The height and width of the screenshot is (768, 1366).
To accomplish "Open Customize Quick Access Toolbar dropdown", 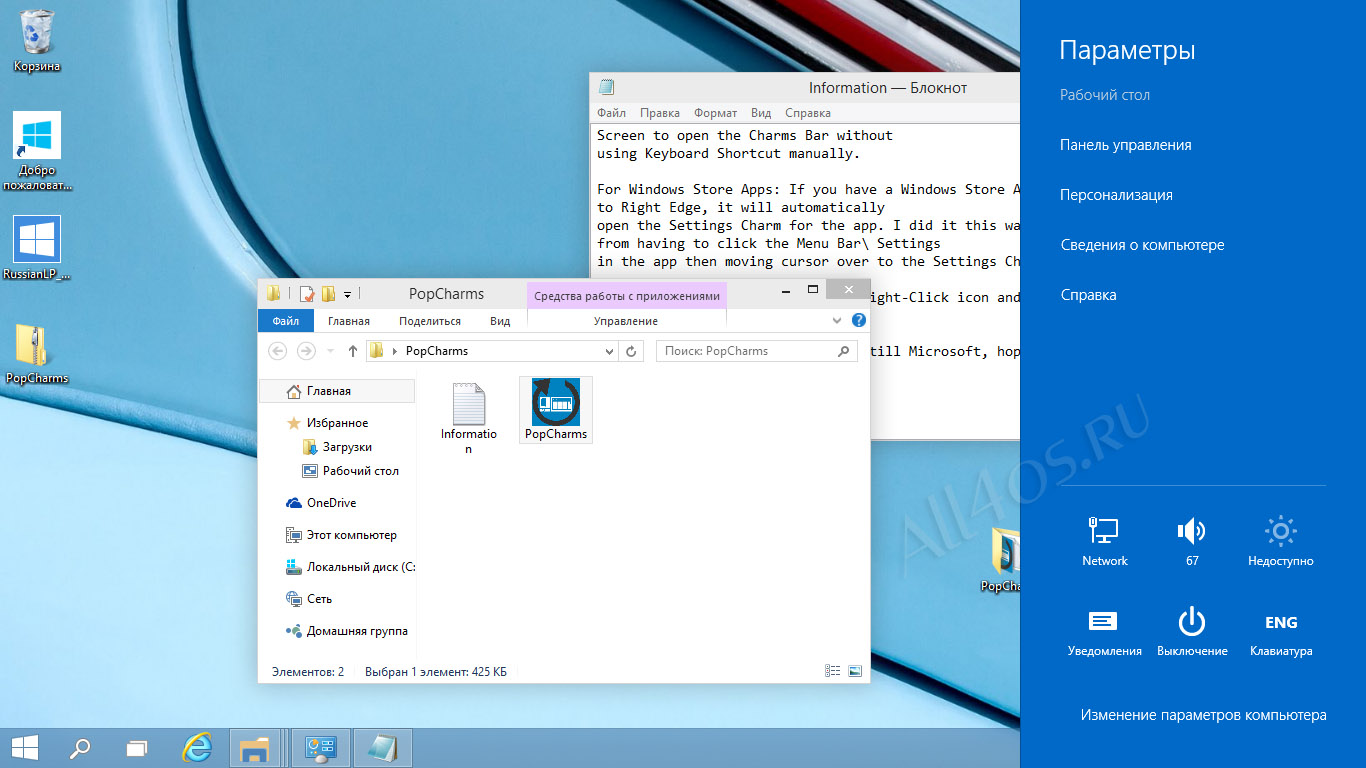I will coord(347,295).
